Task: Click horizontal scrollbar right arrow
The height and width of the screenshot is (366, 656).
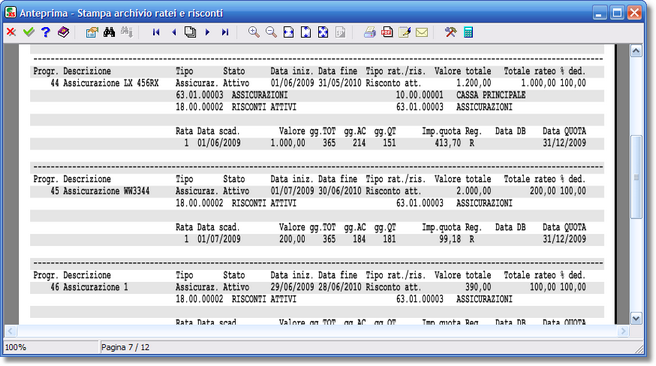Action: pyautogui.click(x=623, y=331)
